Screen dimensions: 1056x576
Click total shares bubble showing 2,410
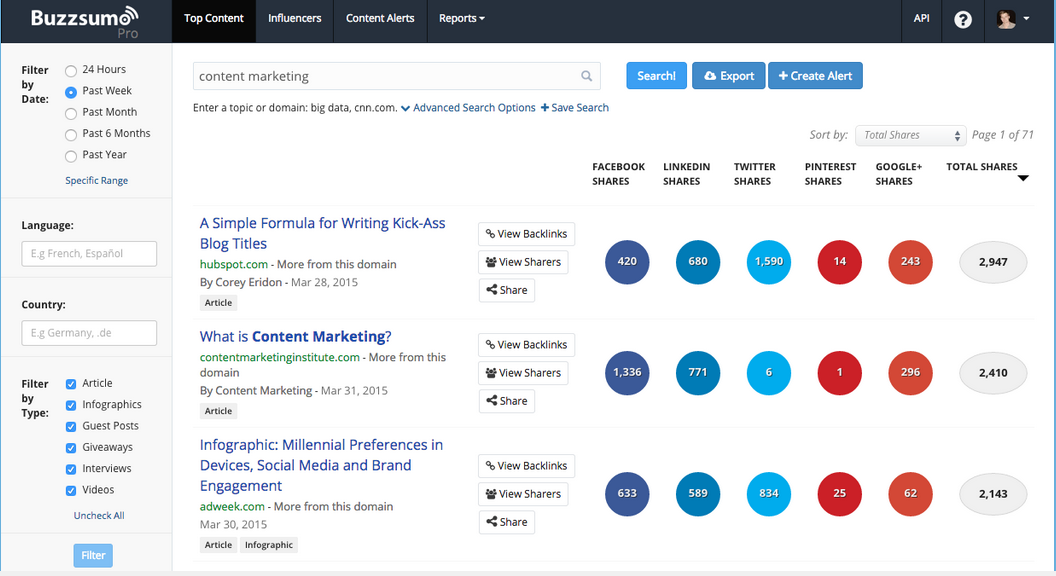pos(993,373)
